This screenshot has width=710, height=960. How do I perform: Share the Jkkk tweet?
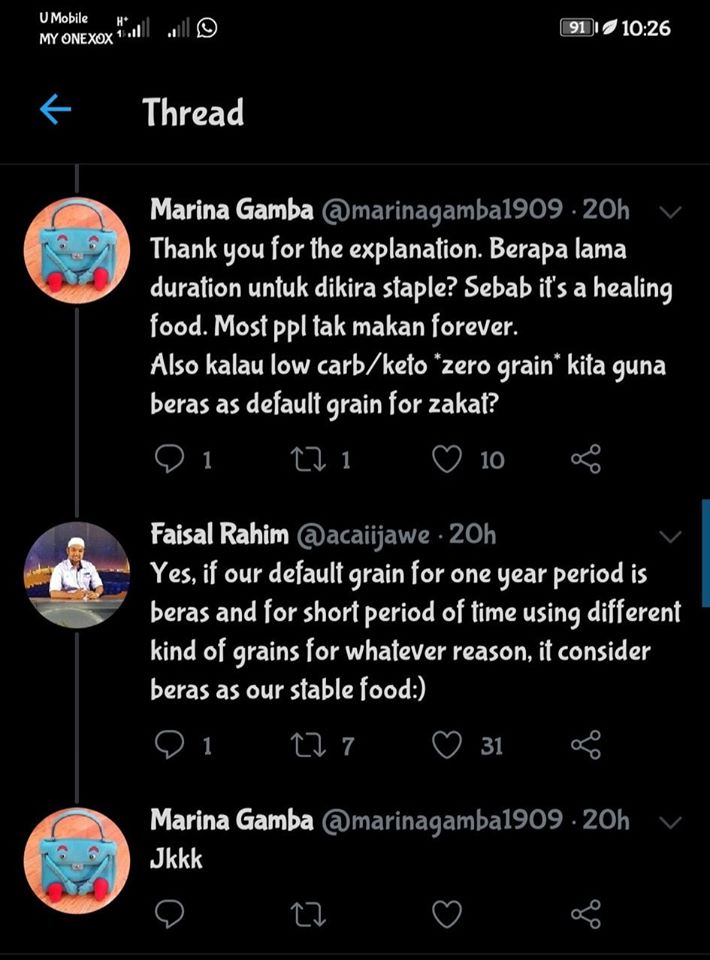pyautogui.click(x=585, y=914)
